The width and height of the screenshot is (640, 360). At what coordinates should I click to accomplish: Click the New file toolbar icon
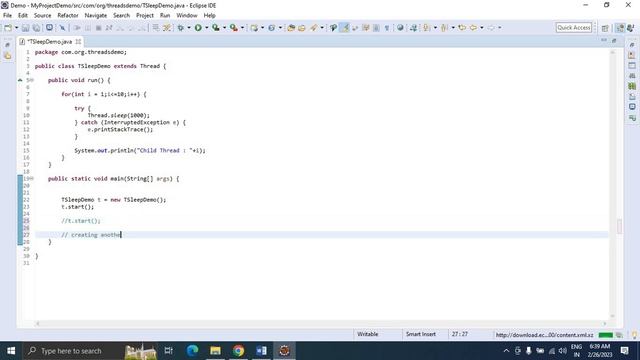(x=8, y=28)
